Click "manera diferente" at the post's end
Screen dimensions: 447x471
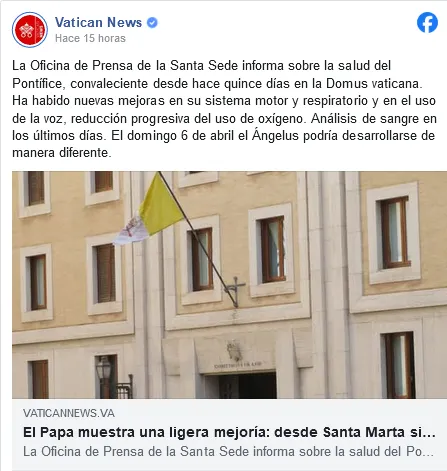(x=62, y=153)
